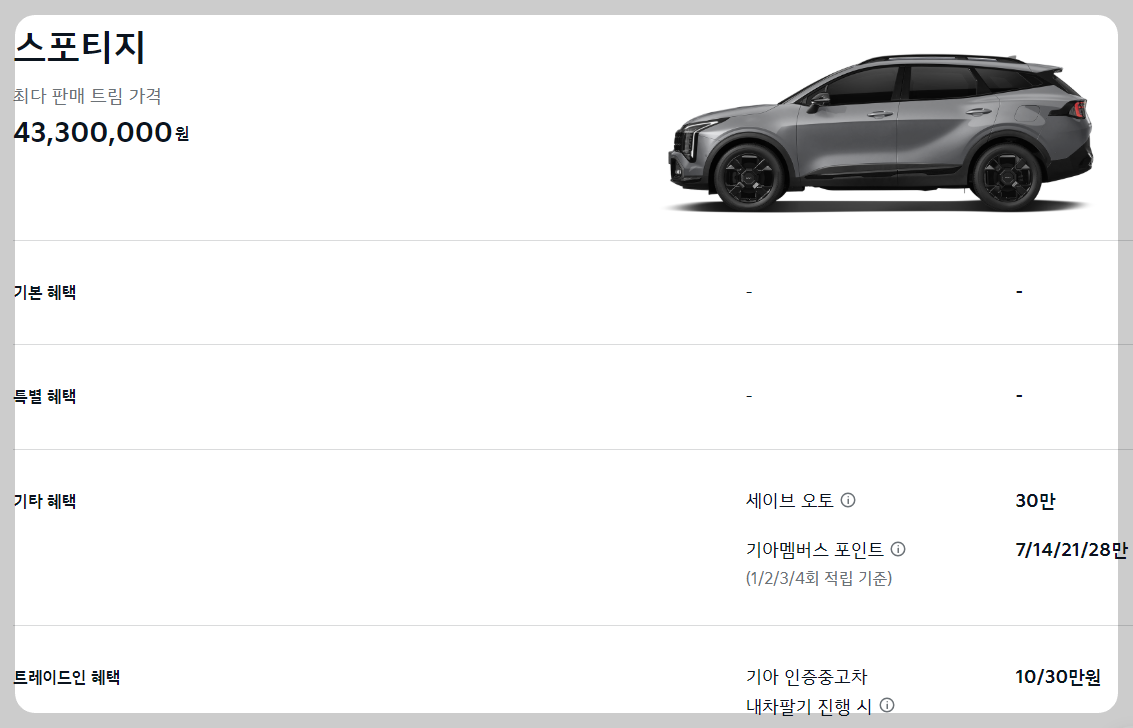Click the 최다 판매 트림 가격 label
This screenshot has height=728, width=1133.
click(87, 95)
